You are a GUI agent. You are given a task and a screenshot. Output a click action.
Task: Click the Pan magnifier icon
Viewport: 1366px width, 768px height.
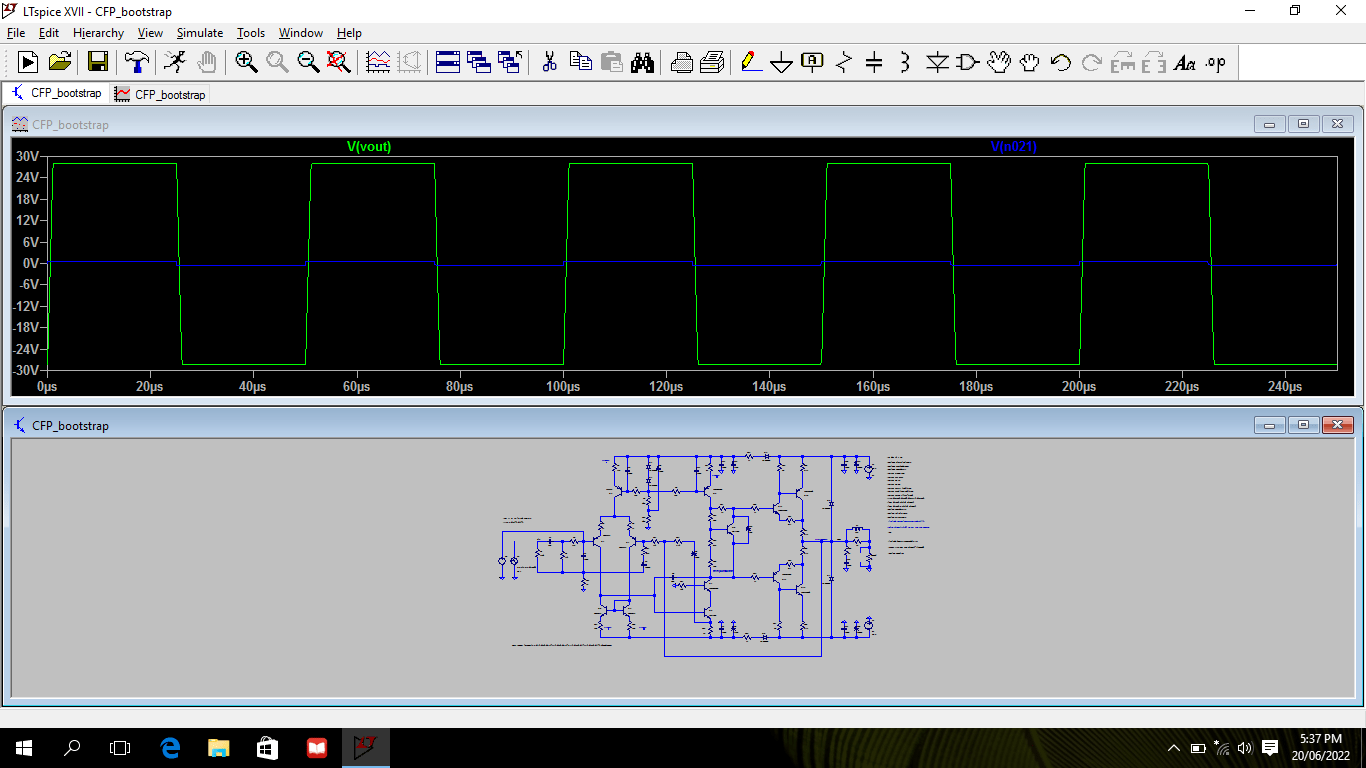(277, 62)
